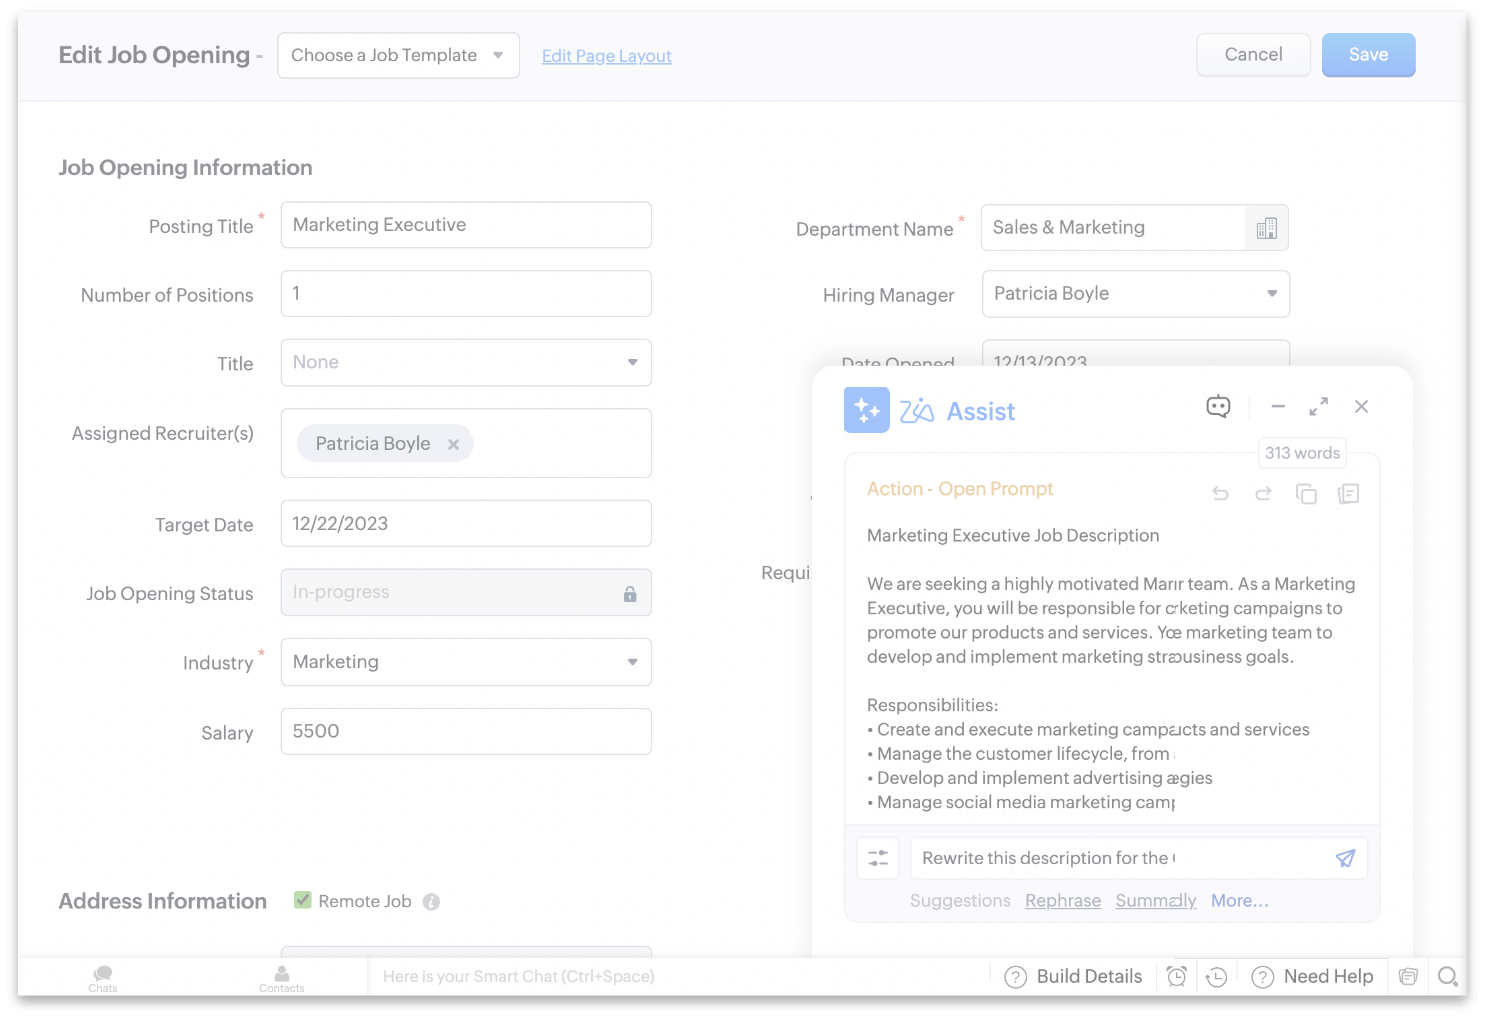Open the Industry dropdown
The width and height of the screenshot is (1485, 1020).
coord(466,662)
